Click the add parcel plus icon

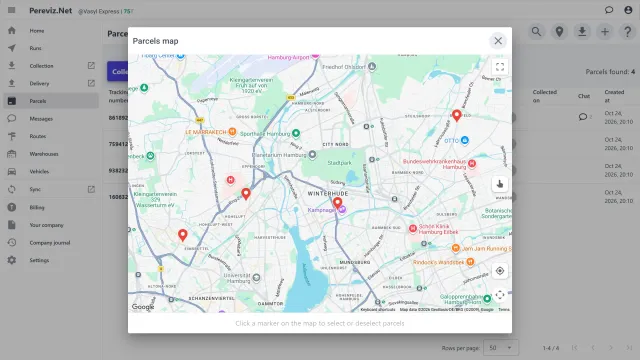pyautogui.click(x=605, y=32)
